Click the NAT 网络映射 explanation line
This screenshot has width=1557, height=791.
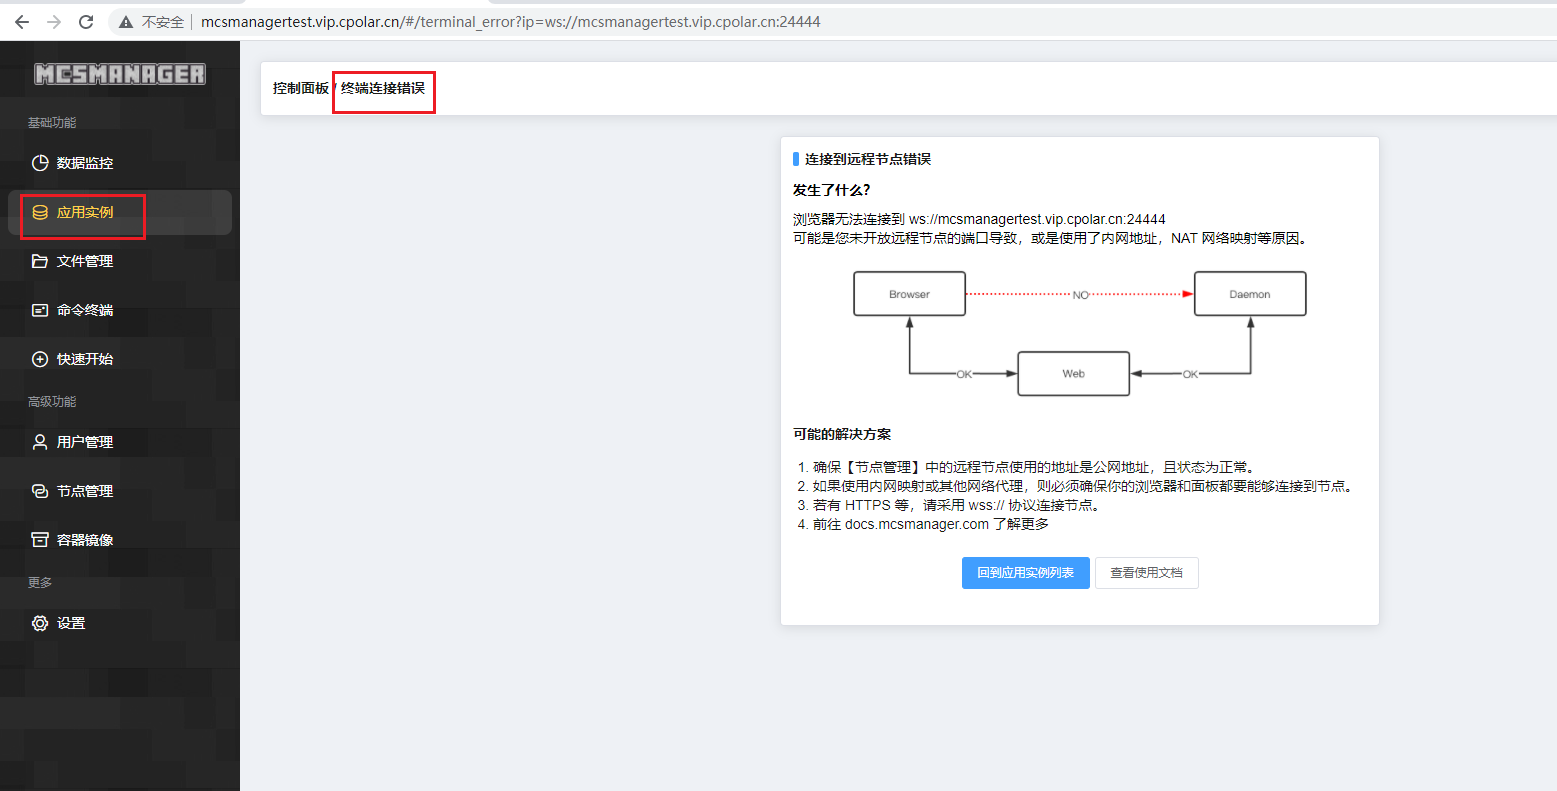1052,238
